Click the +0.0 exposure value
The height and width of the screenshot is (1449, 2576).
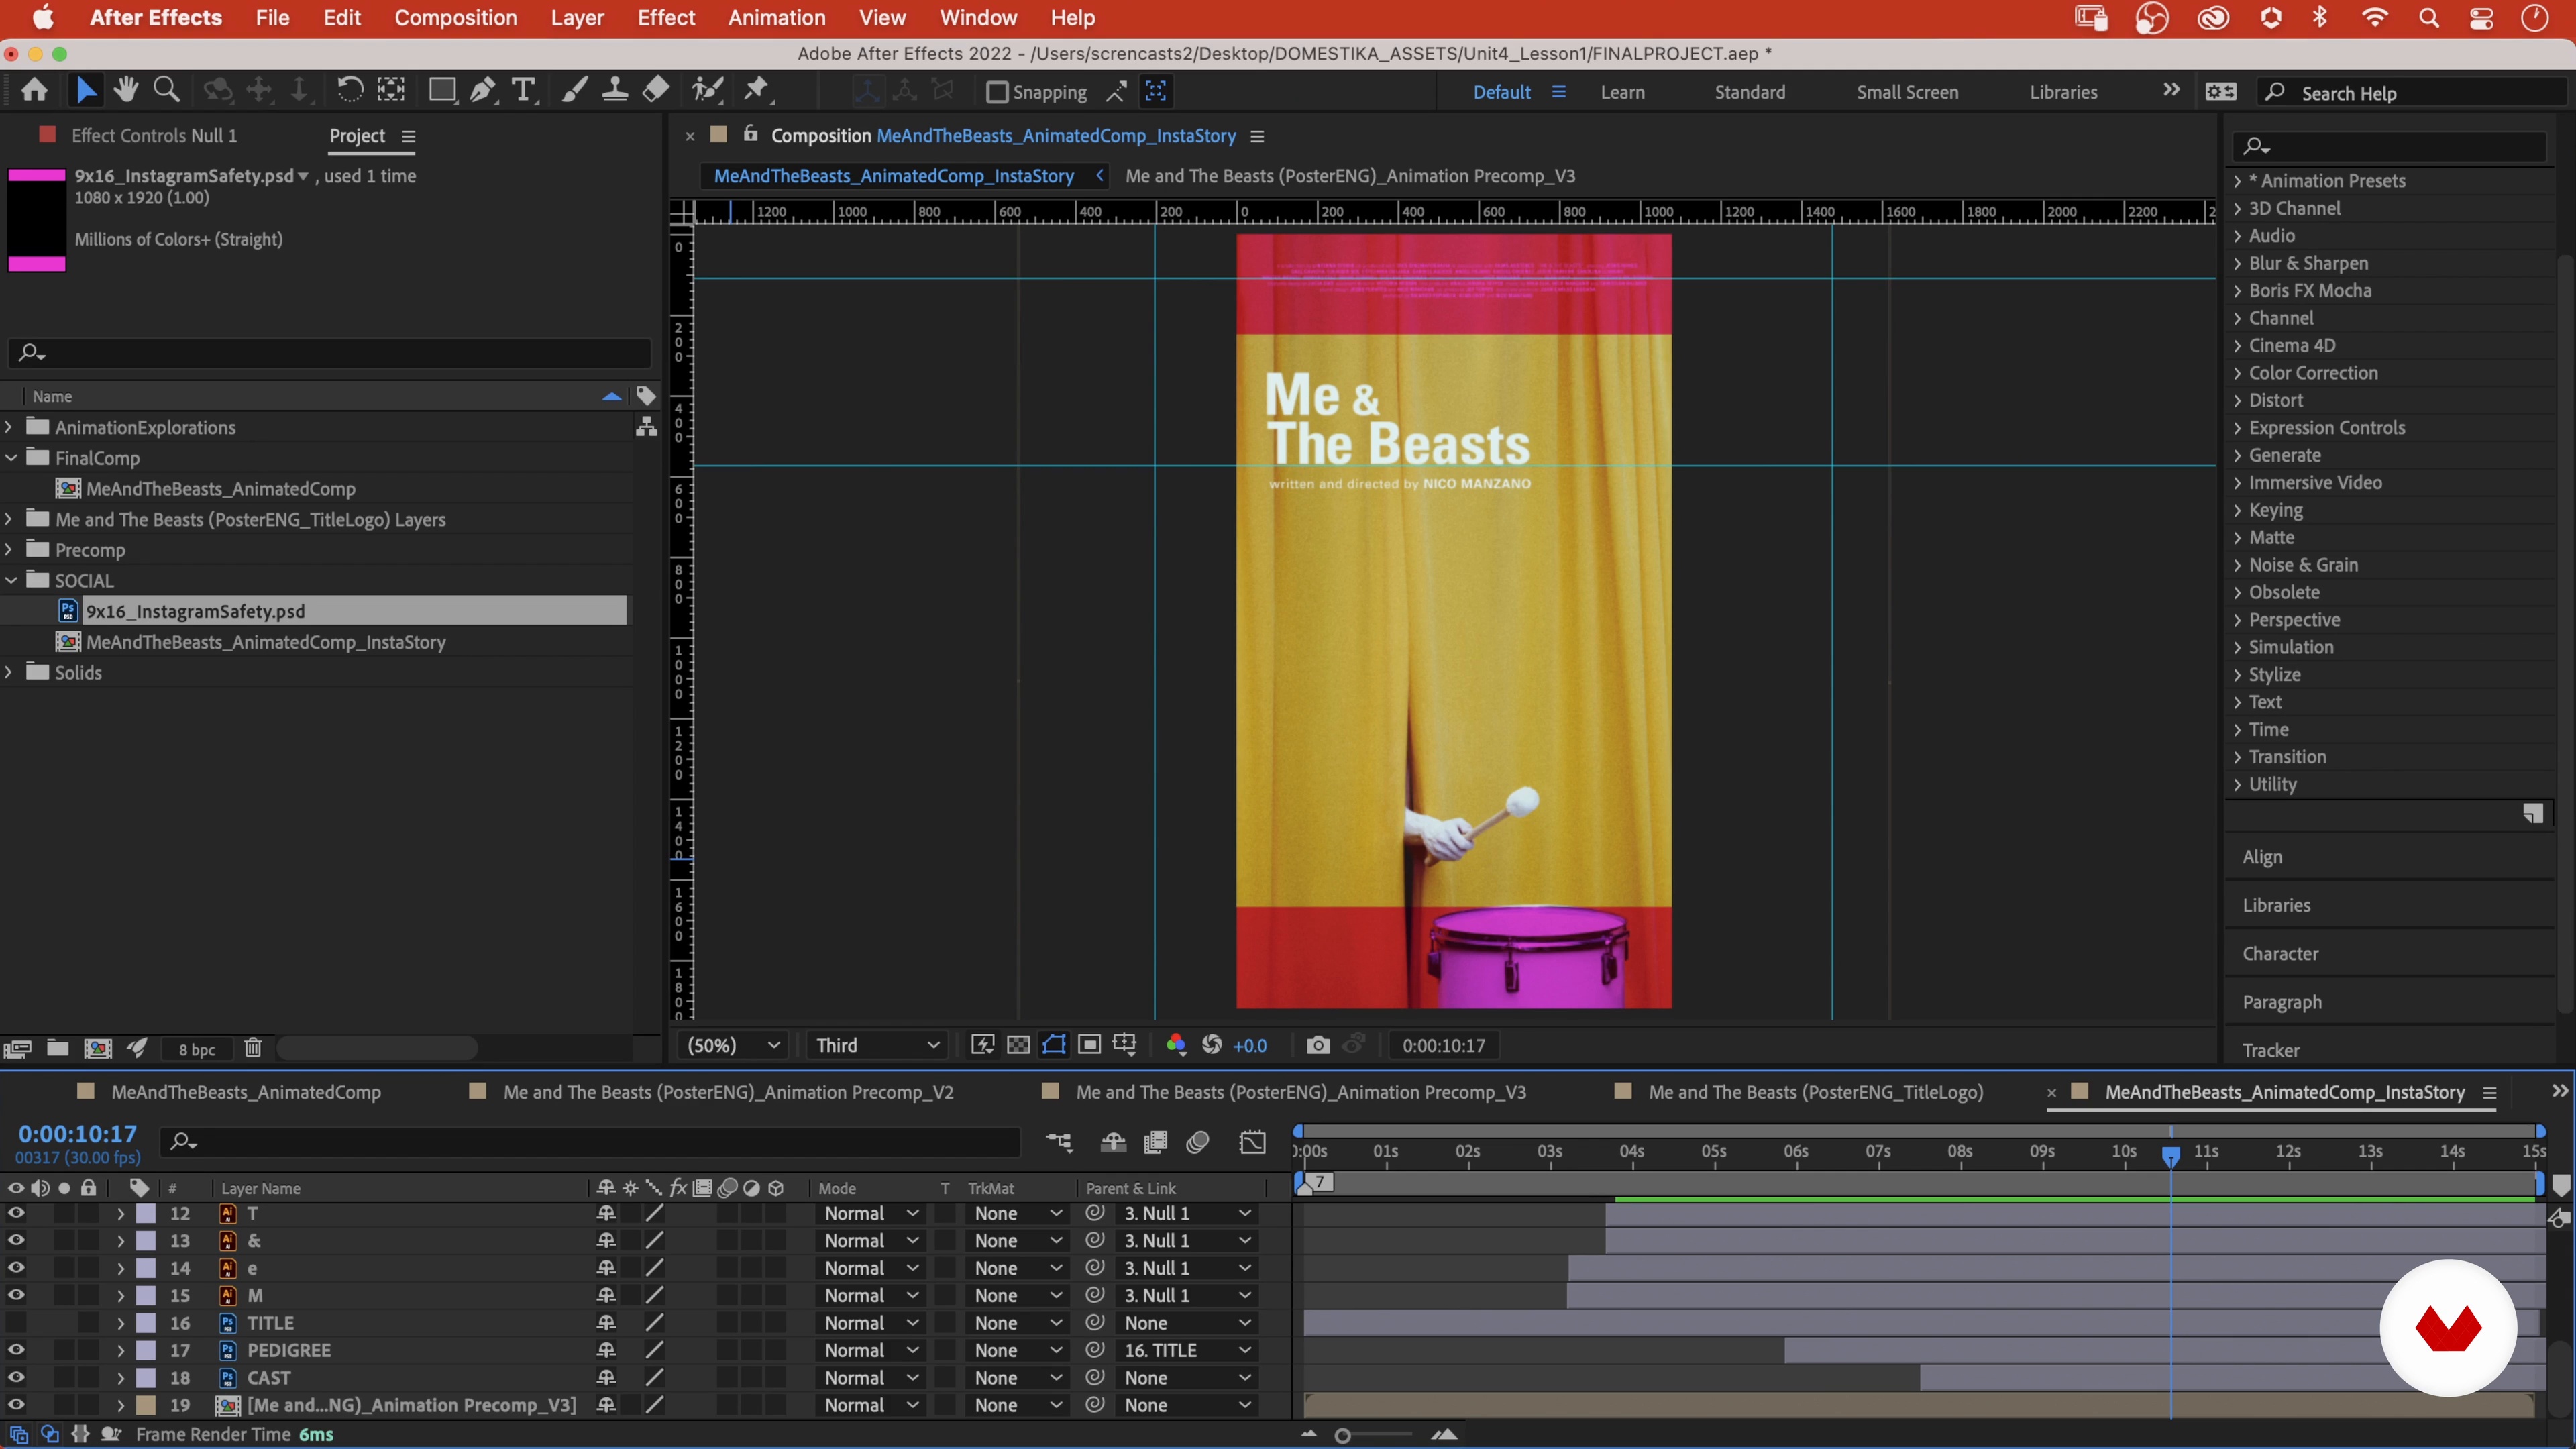(1250, 1045)
